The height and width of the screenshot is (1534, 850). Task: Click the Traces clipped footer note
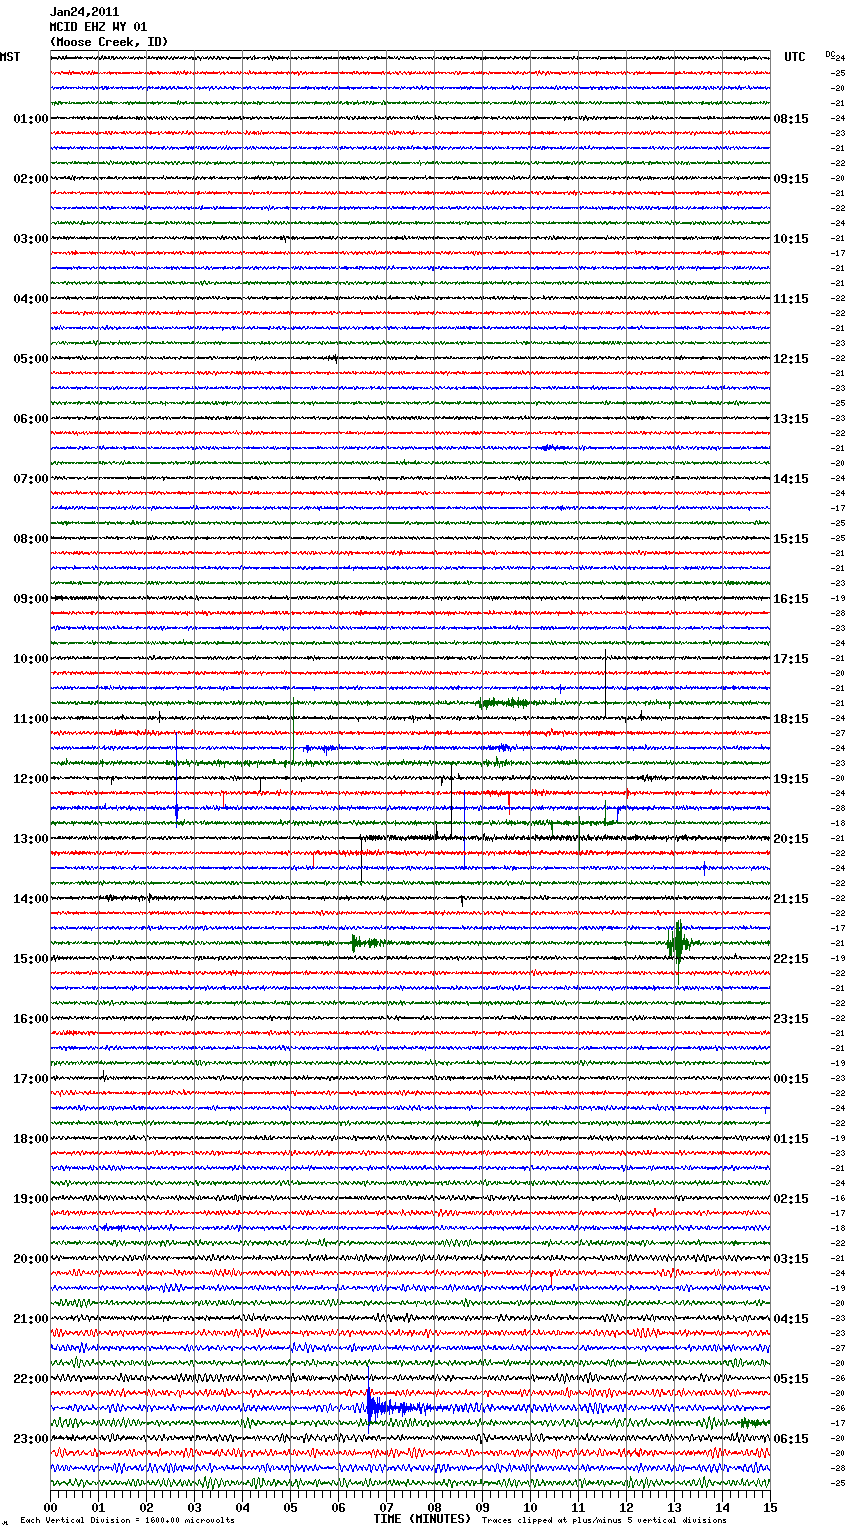(x=604, y=1521)
